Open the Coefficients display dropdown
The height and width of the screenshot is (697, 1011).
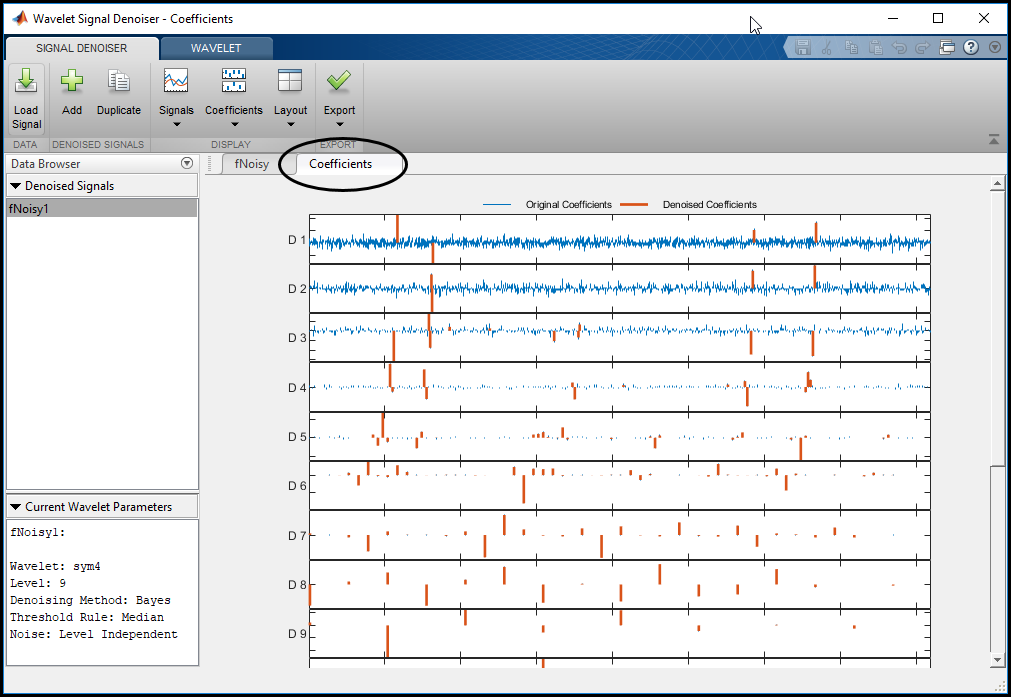tap(233, 98)
